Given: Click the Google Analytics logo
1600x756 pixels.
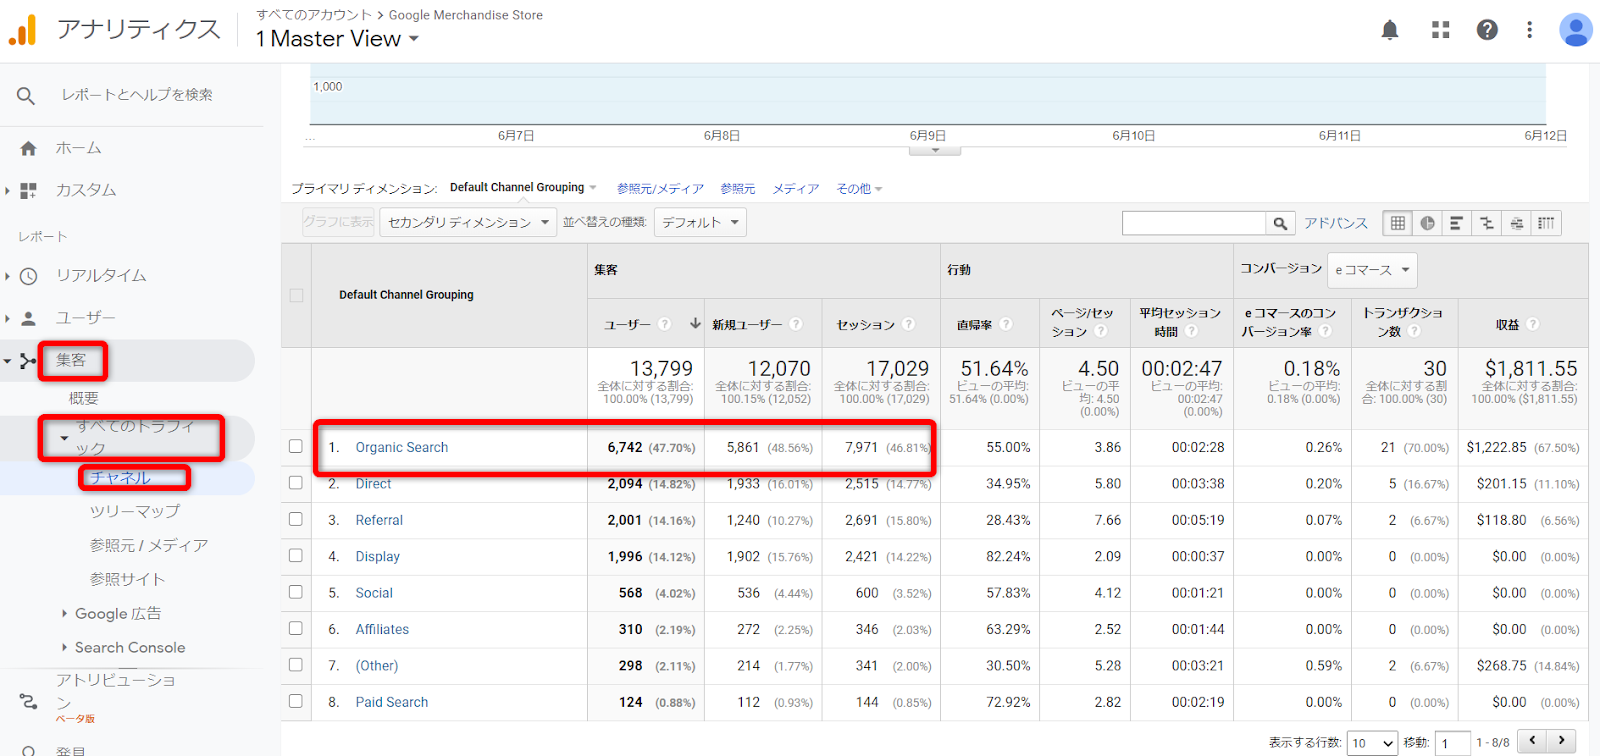Looking at the screenshot, I should [23, 30].
